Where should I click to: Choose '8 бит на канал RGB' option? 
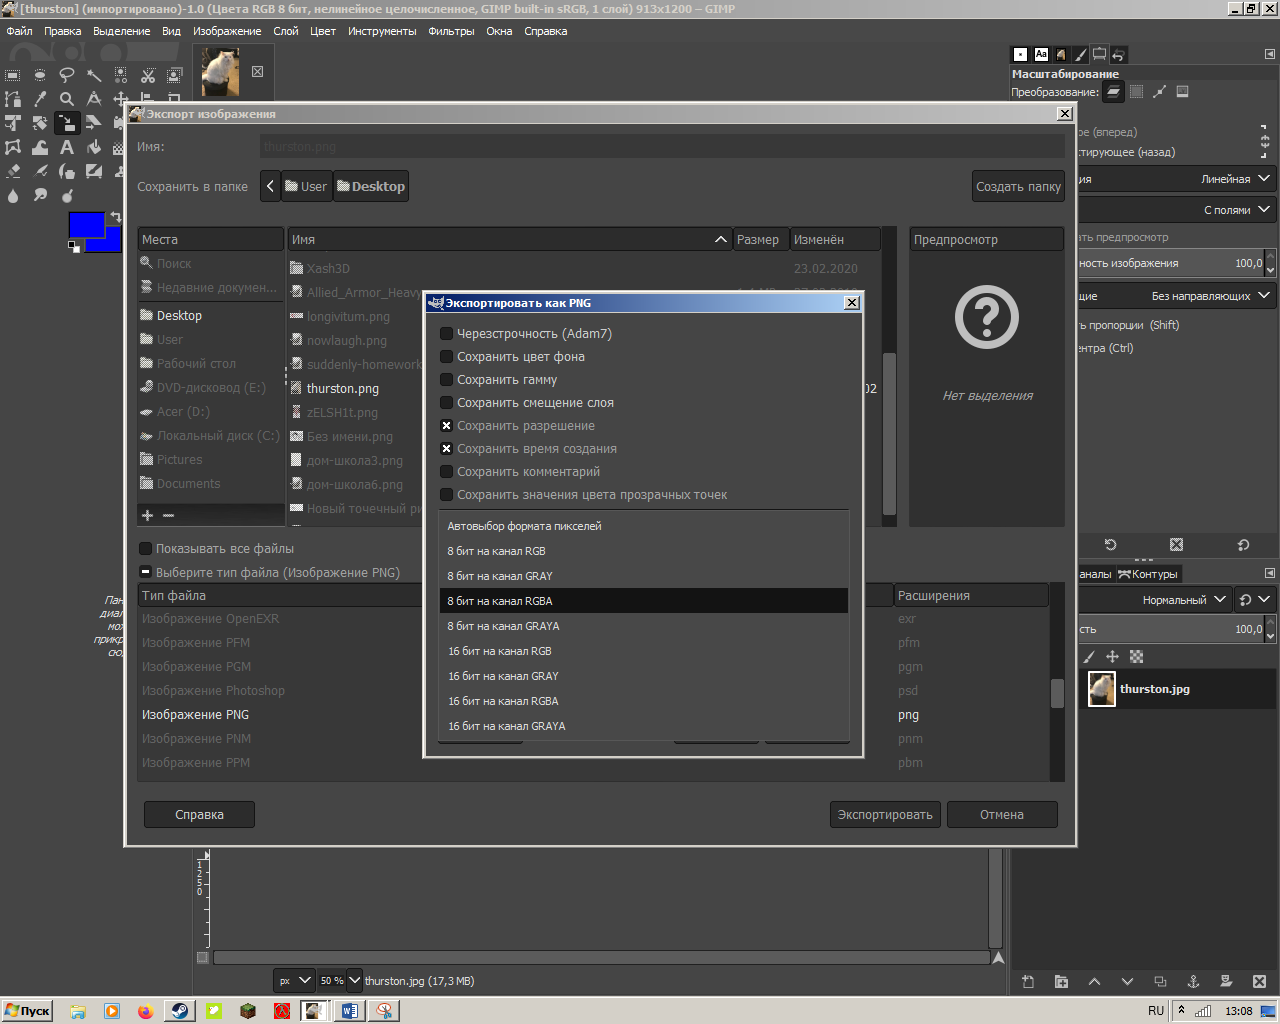pyautogui.click(x=644, y=551)
